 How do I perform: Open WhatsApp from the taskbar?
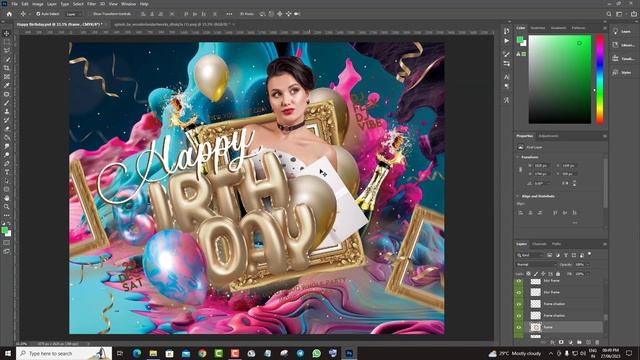pyautogui.click(x=316, y=353)
